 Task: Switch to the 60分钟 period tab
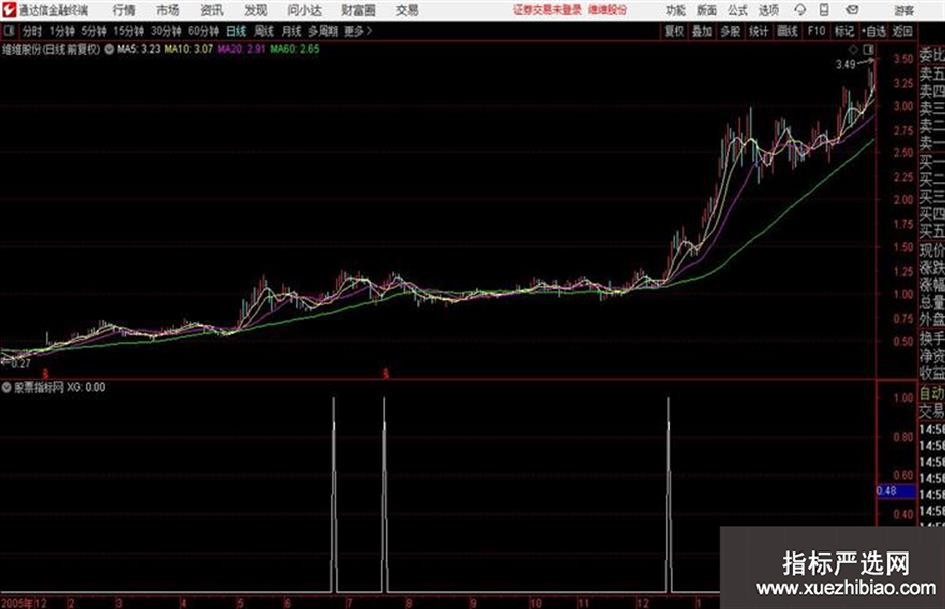(x=203, y=31)
